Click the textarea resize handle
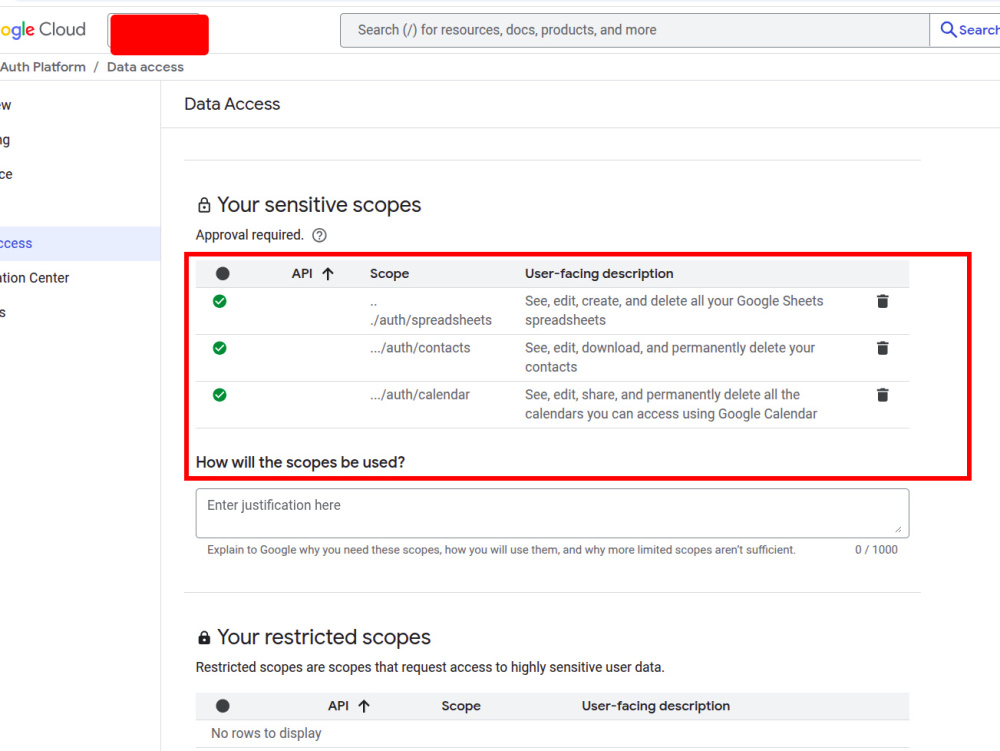 898,529
